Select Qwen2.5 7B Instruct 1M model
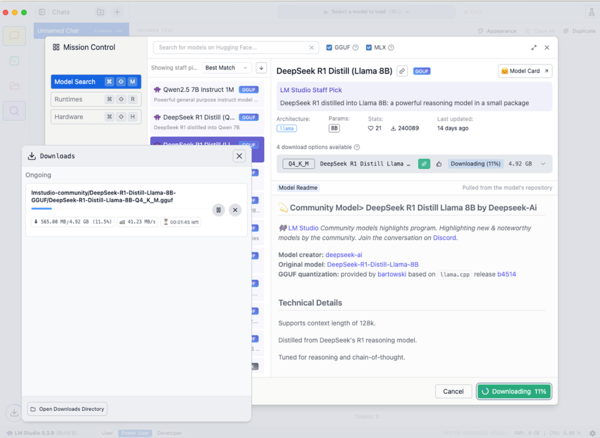Screen dimensions: 600x438 coord(207,94)
